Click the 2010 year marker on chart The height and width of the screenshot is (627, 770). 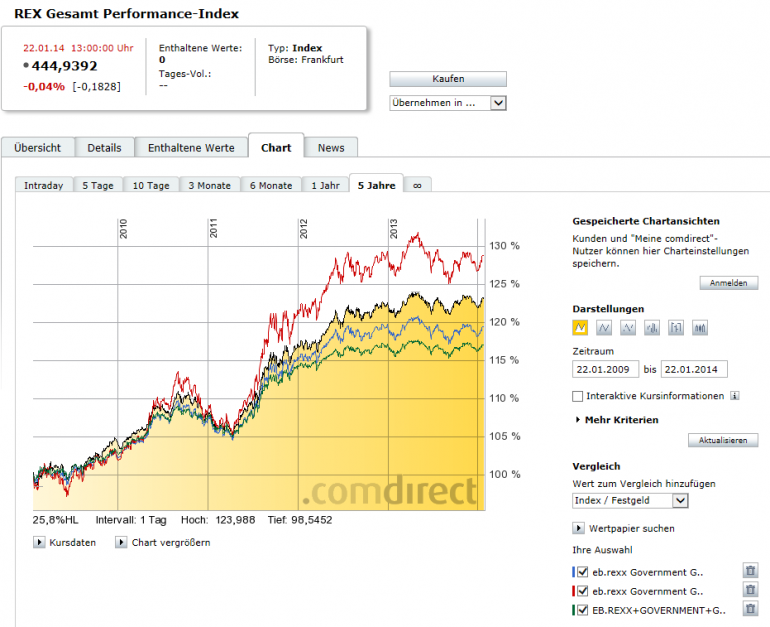pos(123,229)
